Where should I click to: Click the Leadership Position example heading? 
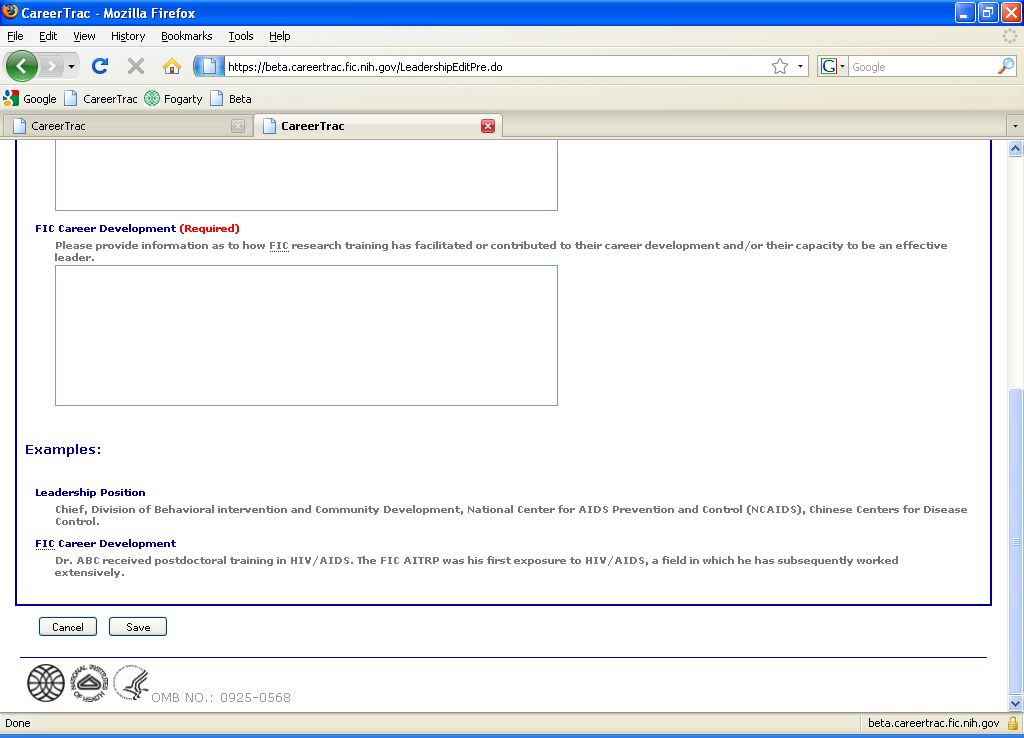click(90, 492)
